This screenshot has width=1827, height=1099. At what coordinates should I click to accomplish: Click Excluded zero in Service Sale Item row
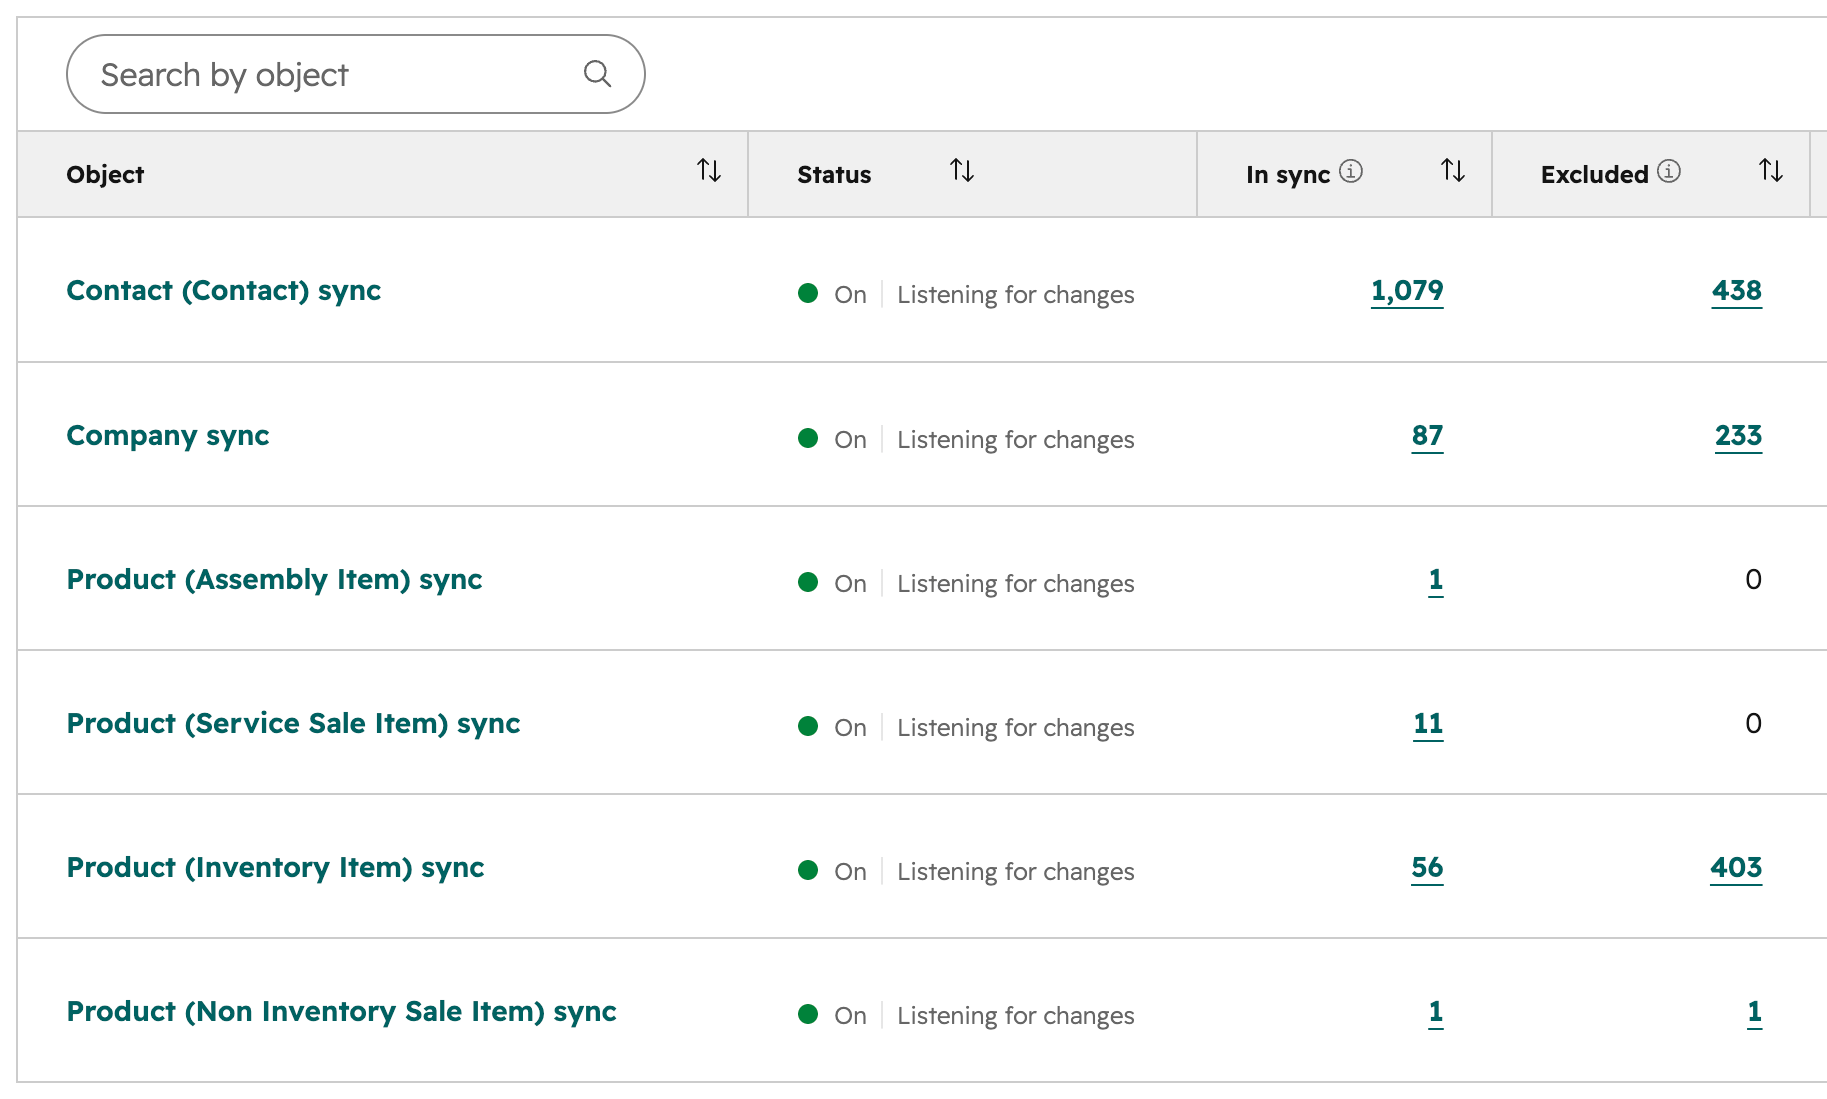click(x=1753, y=724)
